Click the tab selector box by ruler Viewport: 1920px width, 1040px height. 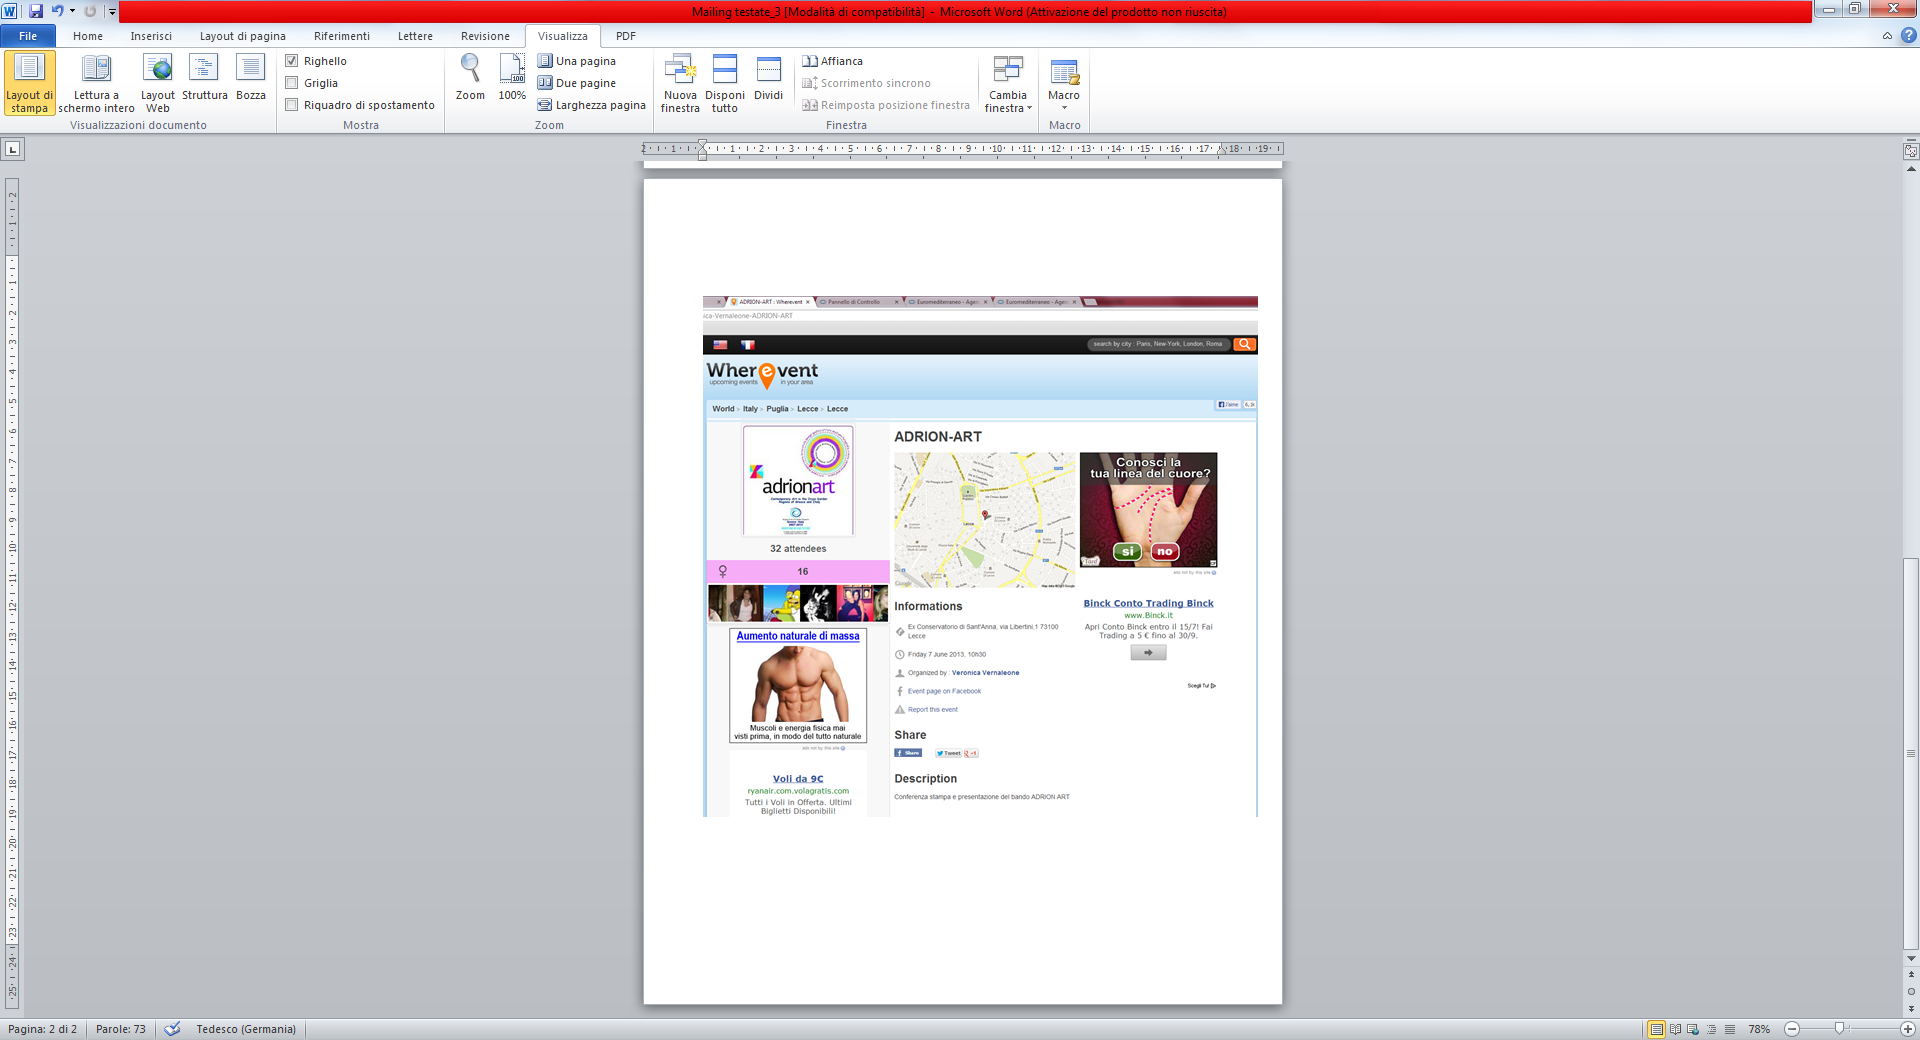coord(13,150)
